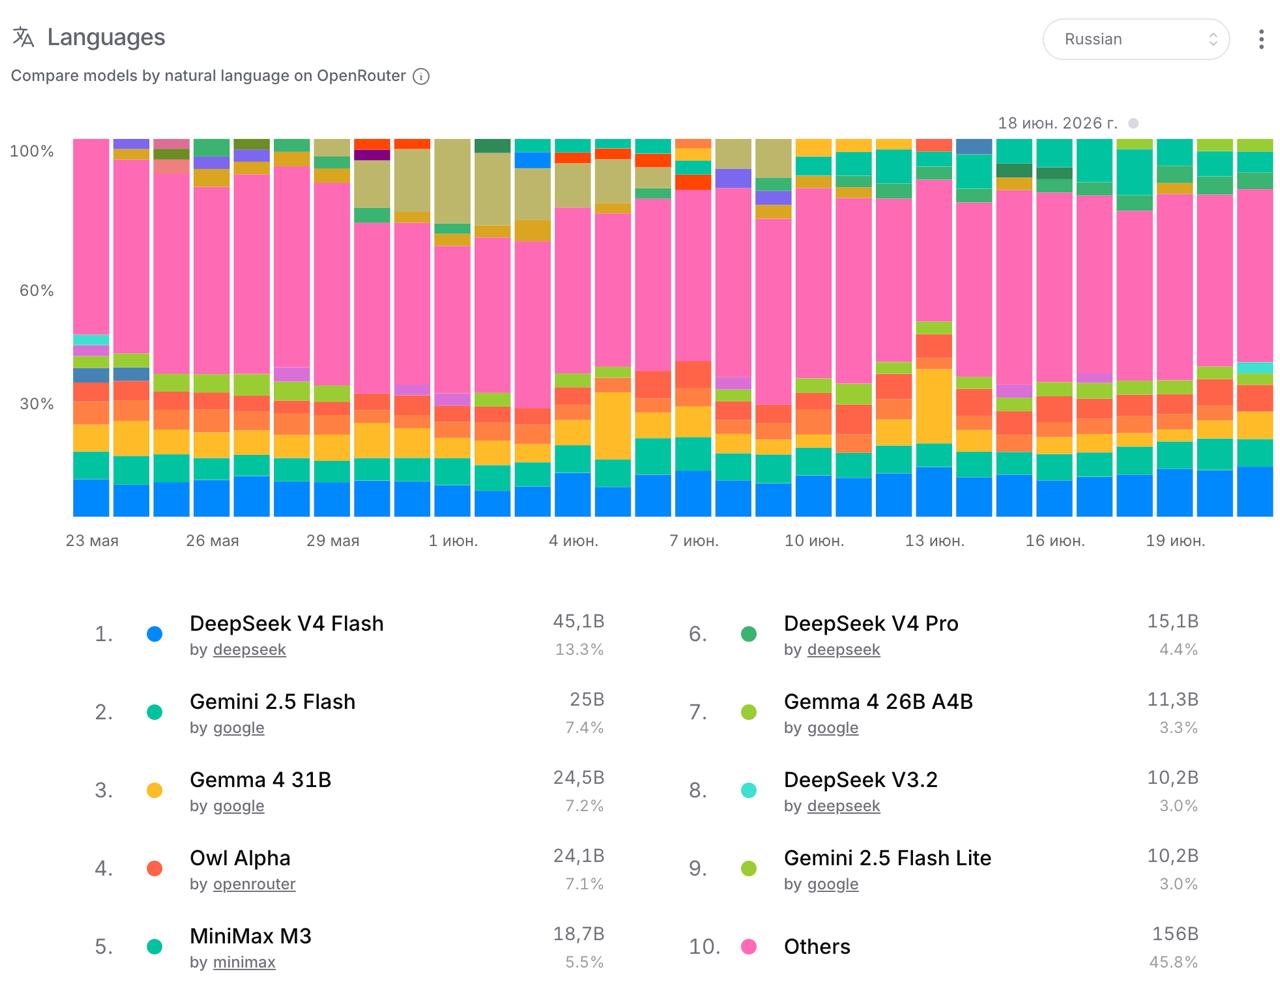Open the google link under Gemini 2.5 Flash Lite
Image resolution: width=1280 pixels, height=997 pixels.
coord(833,884)
